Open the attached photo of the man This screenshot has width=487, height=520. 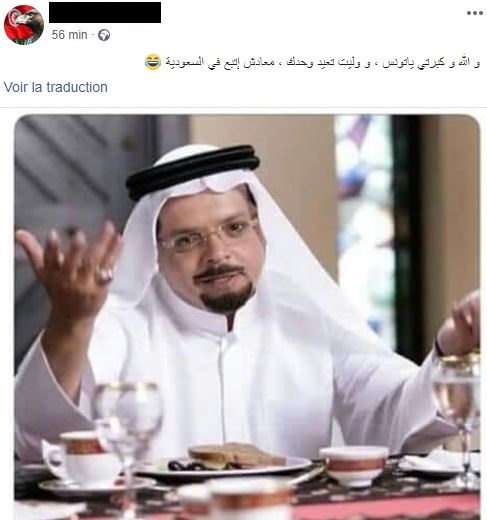247,317
